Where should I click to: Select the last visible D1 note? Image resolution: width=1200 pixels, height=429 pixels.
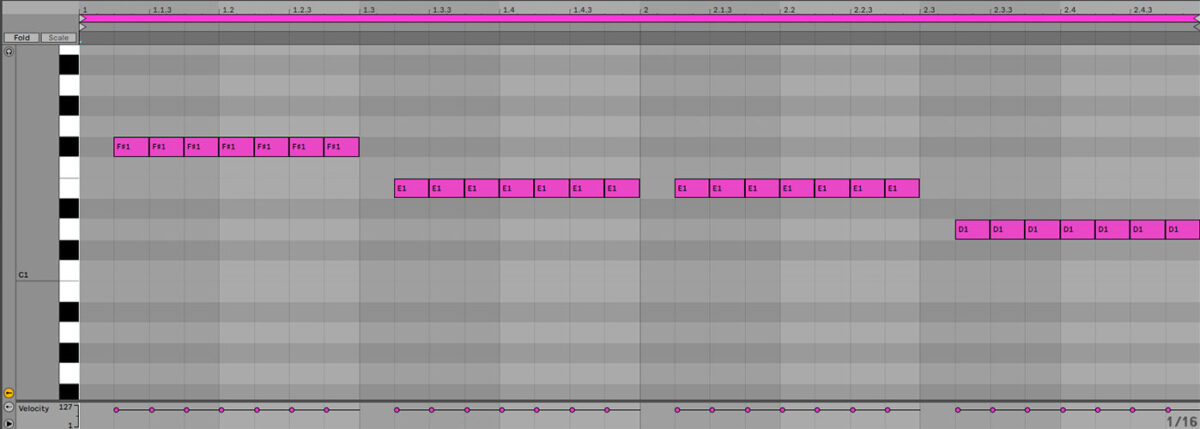[x=1182, y=230]
